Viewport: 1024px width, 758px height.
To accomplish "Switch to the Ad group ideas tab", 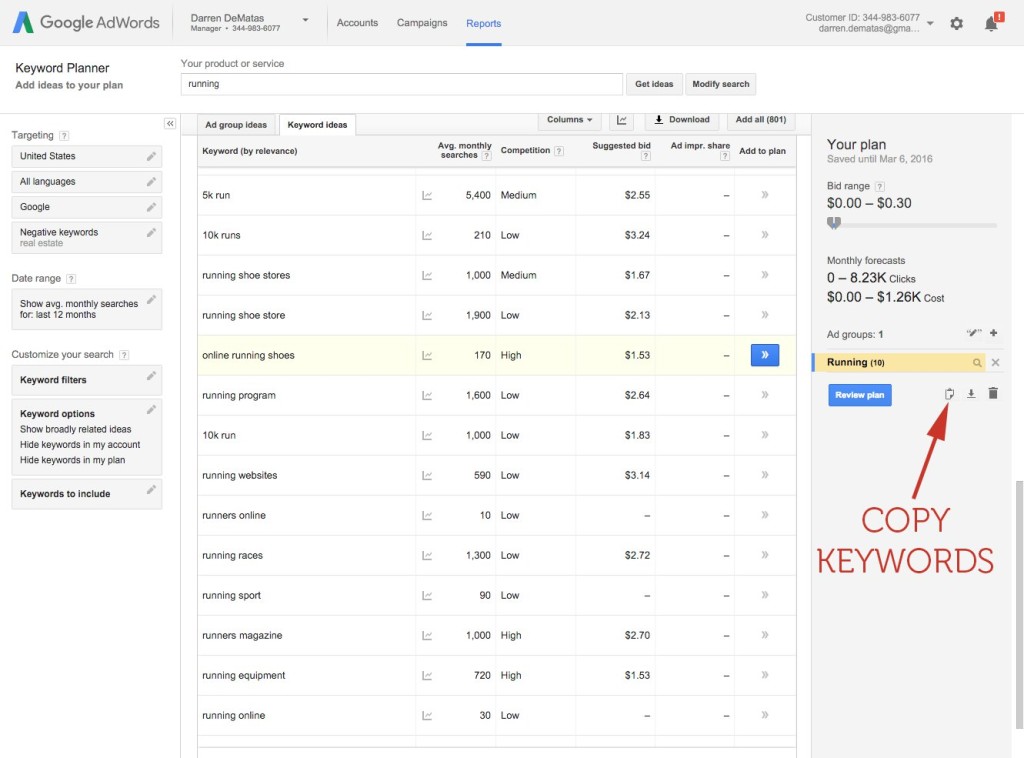I will click(x=236, y=125).
